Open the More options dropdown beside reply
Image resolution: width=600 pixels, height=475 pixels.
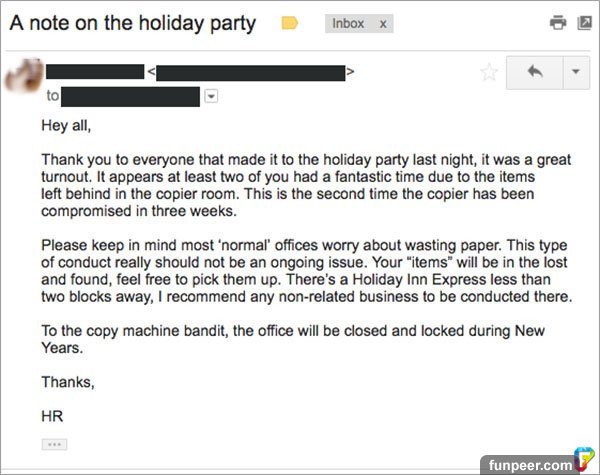[575, 72]
